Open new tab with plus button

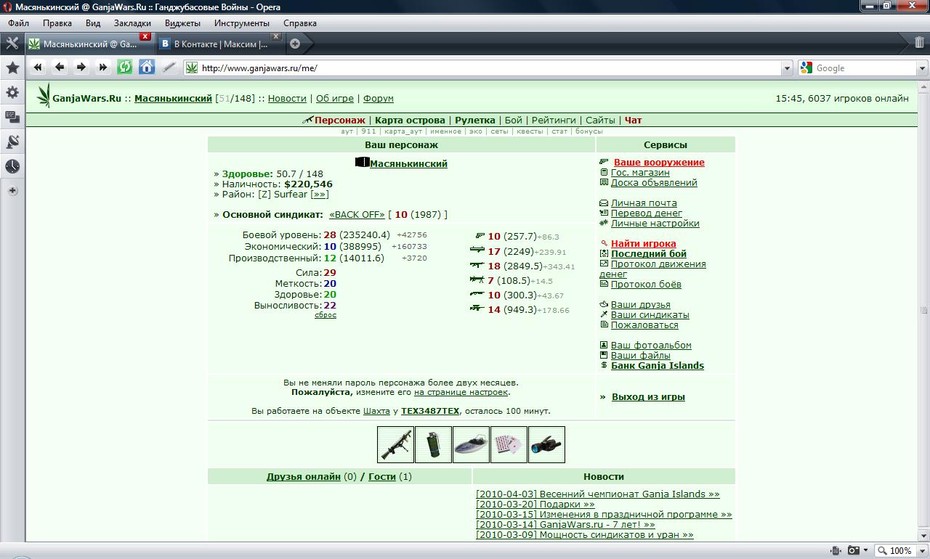tap(295, 43)
